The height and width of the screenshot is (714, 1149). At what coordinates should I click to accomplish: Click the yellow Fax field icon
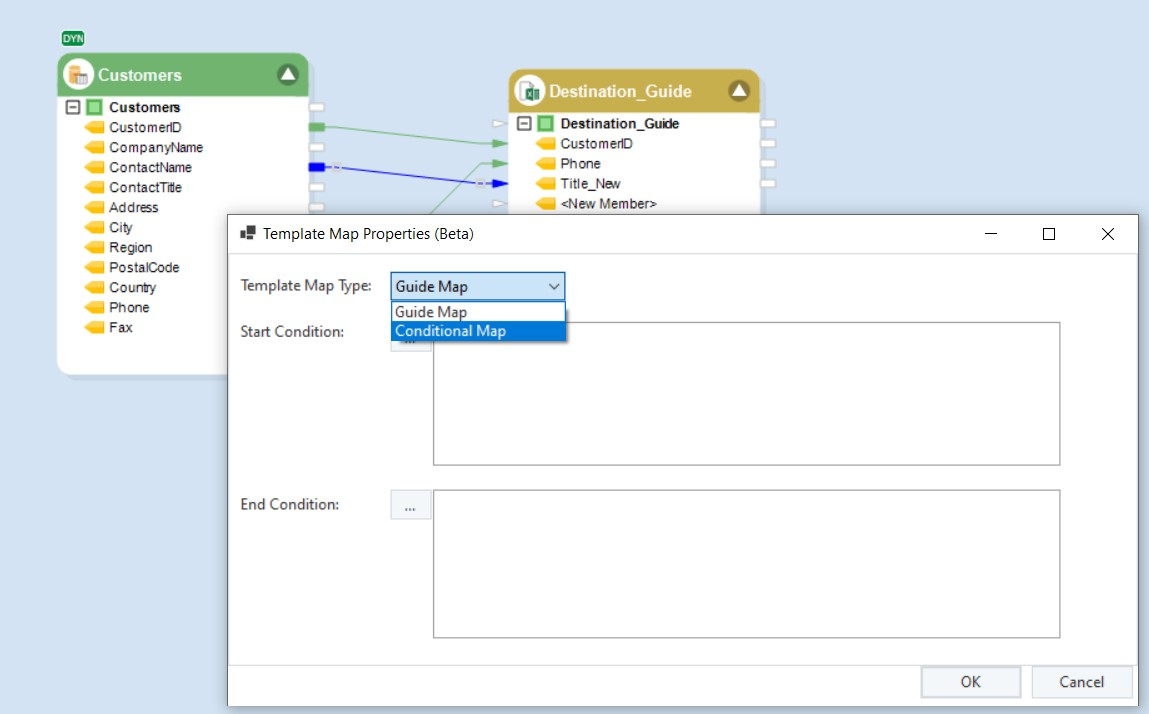94,328
